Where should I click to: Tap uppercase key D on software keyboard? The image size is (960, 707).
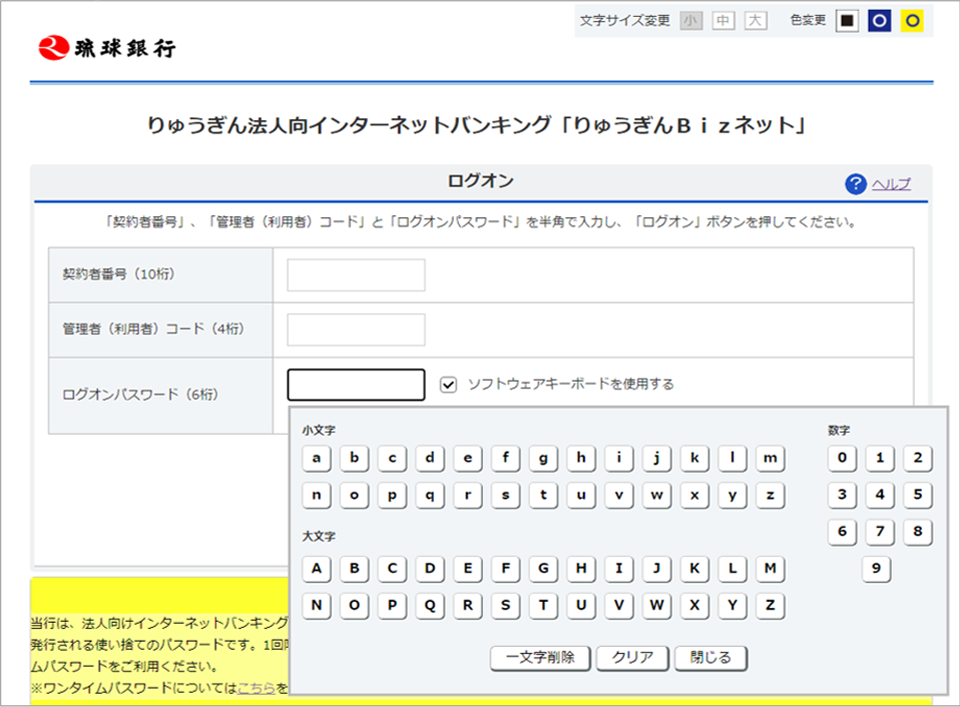point(430,569)
